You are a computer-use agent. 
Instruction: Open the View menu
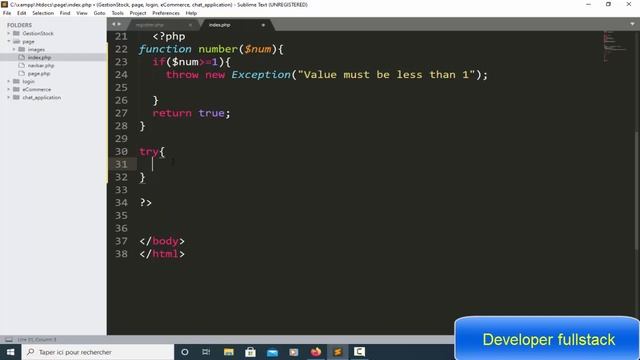pyautogui.click(x=82, y=13)
